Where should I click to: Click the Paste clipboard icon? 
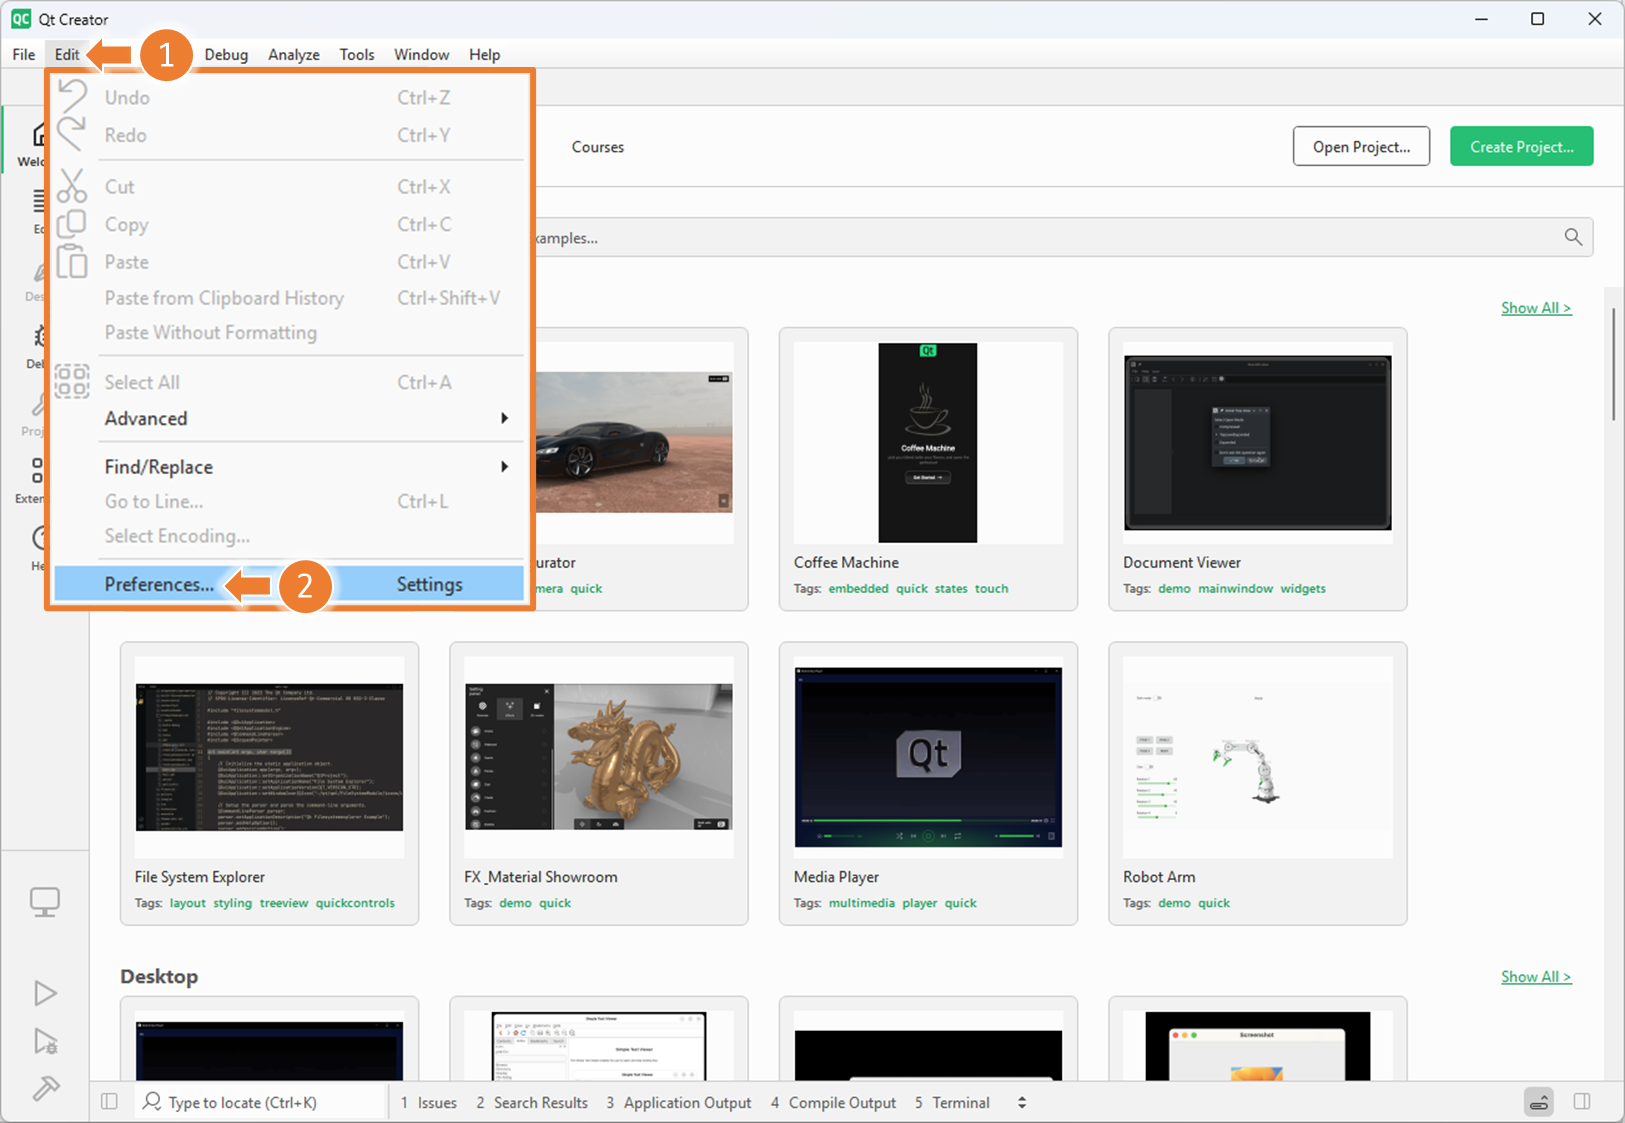[x=72, y=261]
